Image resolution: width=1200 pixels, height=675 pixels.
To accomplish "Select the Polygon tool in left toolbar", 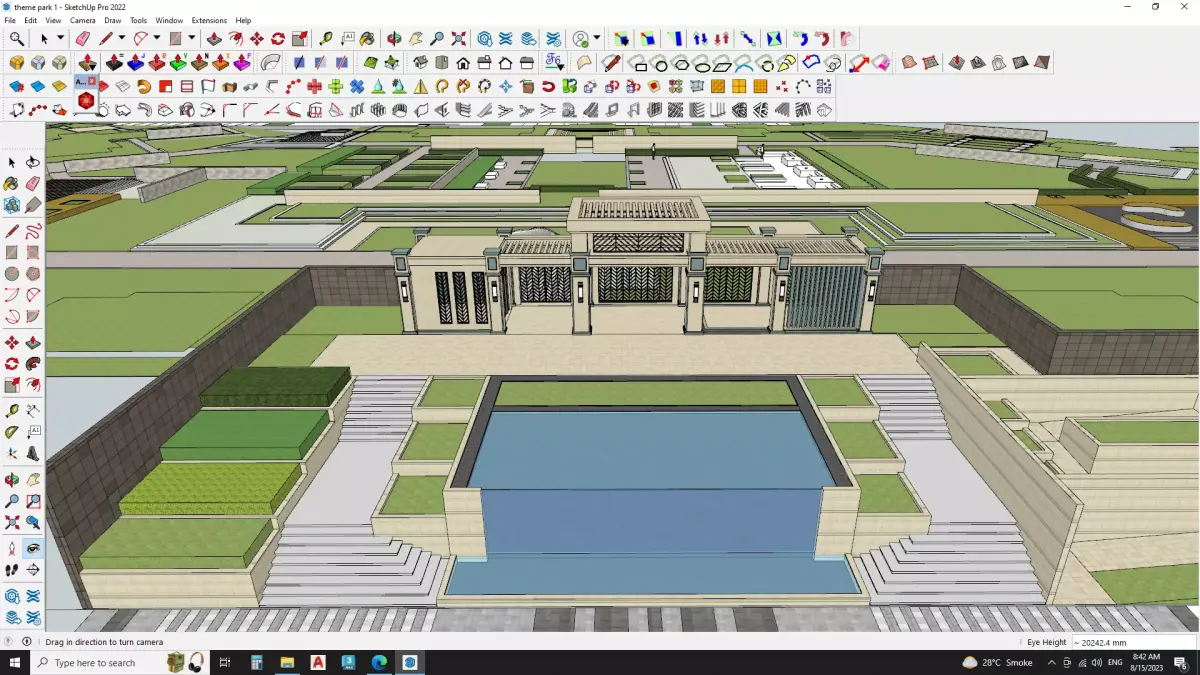I will point(33,274).
